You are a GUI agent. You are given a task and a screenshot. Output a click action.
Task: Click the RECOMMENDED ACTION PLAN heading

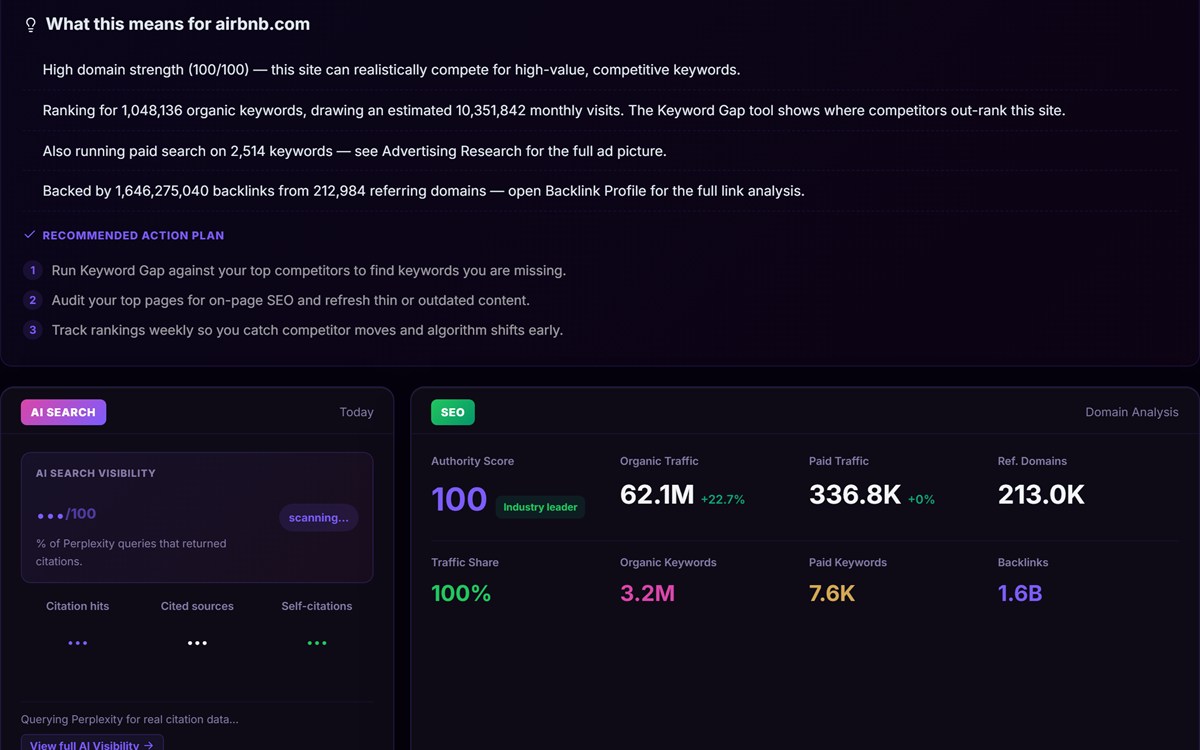133,235
